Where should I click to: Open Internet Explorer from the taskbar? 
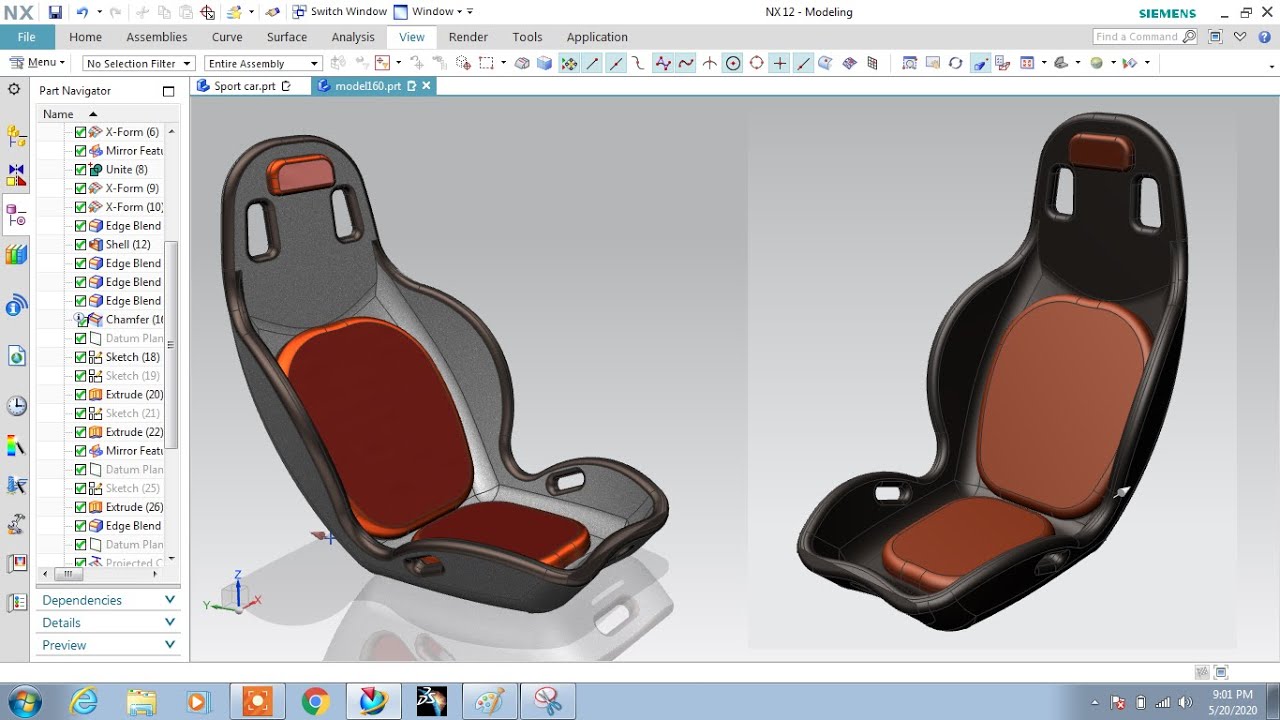(85, 702)
